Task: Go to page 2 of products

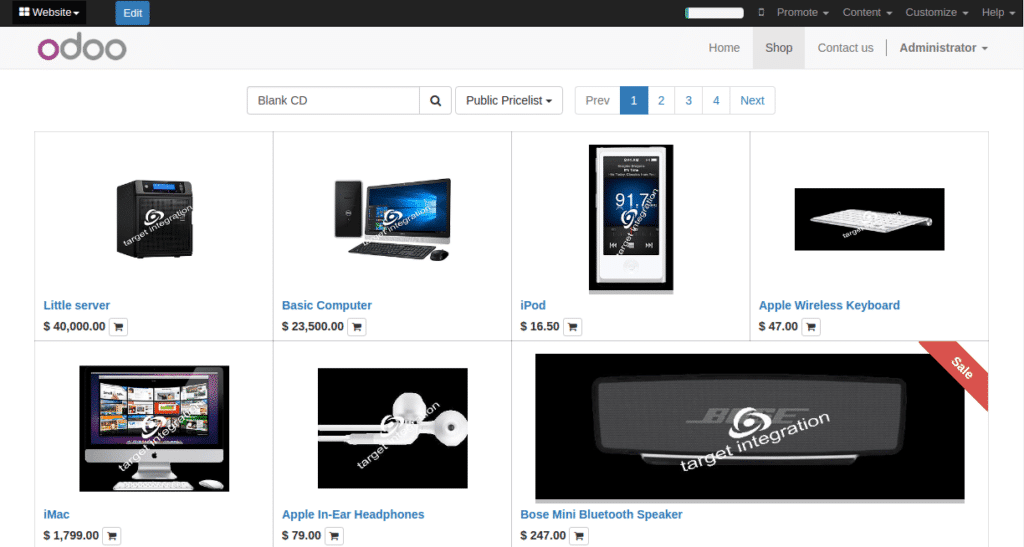Action: coord(661,101)
